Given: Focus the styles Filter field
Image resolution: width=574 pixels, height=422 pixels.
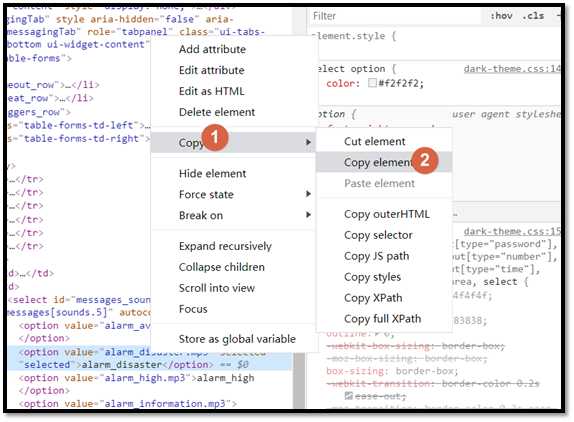Looking at the screenshot, I should coord(394,16).
